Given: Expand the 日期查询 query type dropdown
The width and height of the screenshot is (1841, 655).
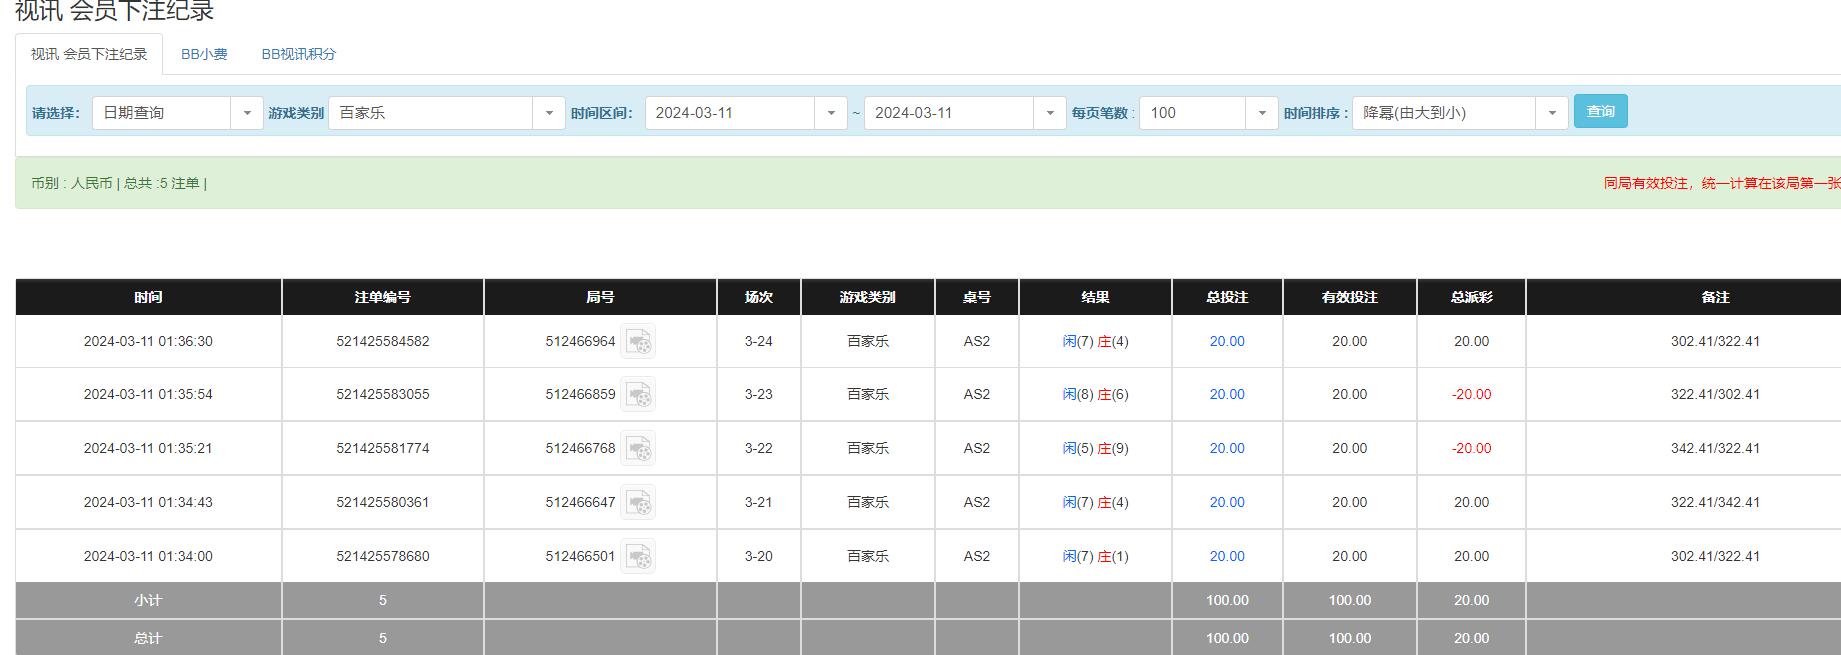Looking at the screenshot, I should point(177,113).
